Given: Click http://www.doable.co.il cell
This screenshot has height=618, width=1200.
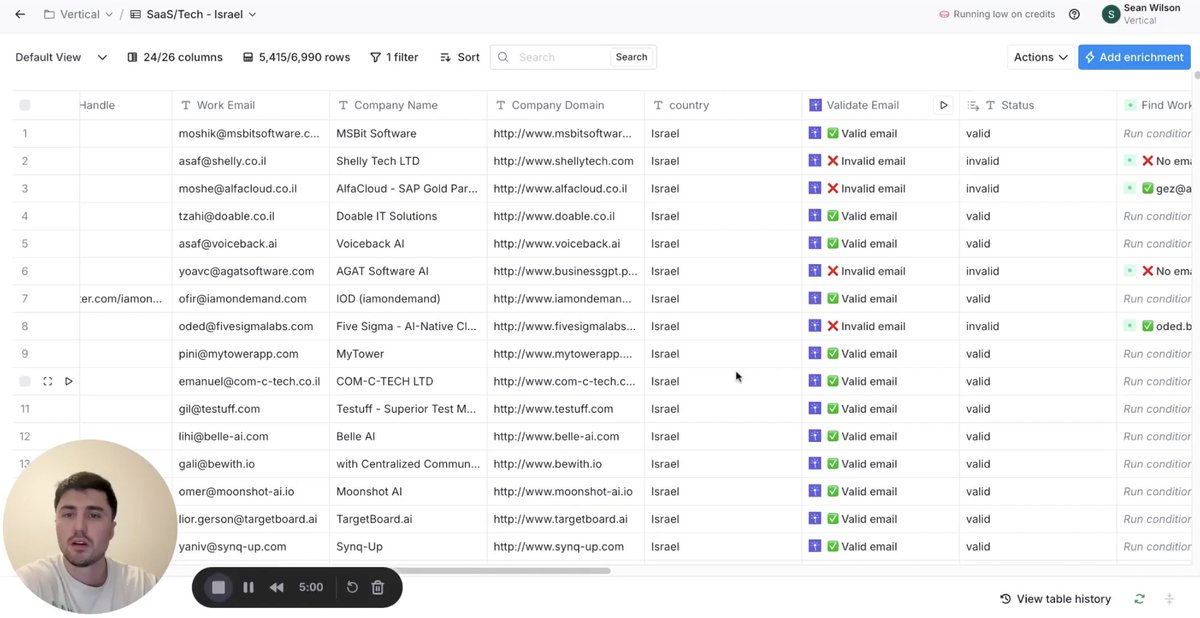Looking at the screenshot, I should point(566,216).
